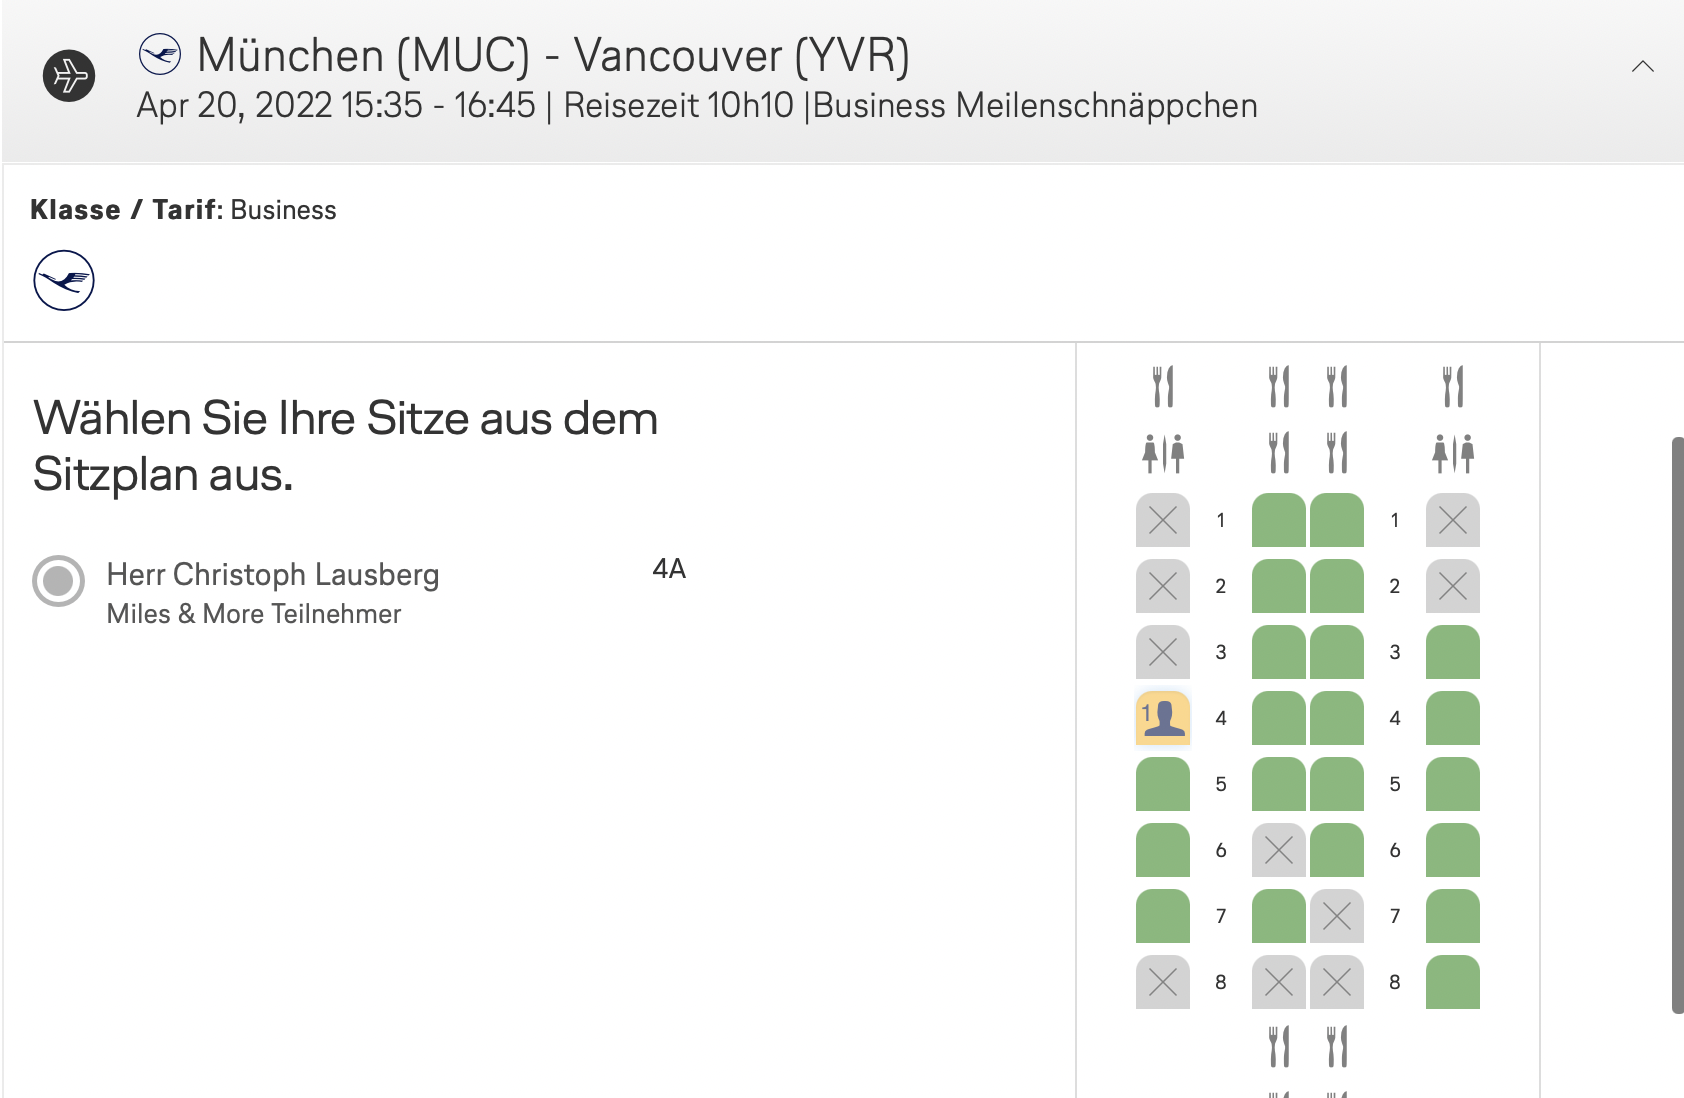Choose the left window seat in row 5

tap(1163, 784)
